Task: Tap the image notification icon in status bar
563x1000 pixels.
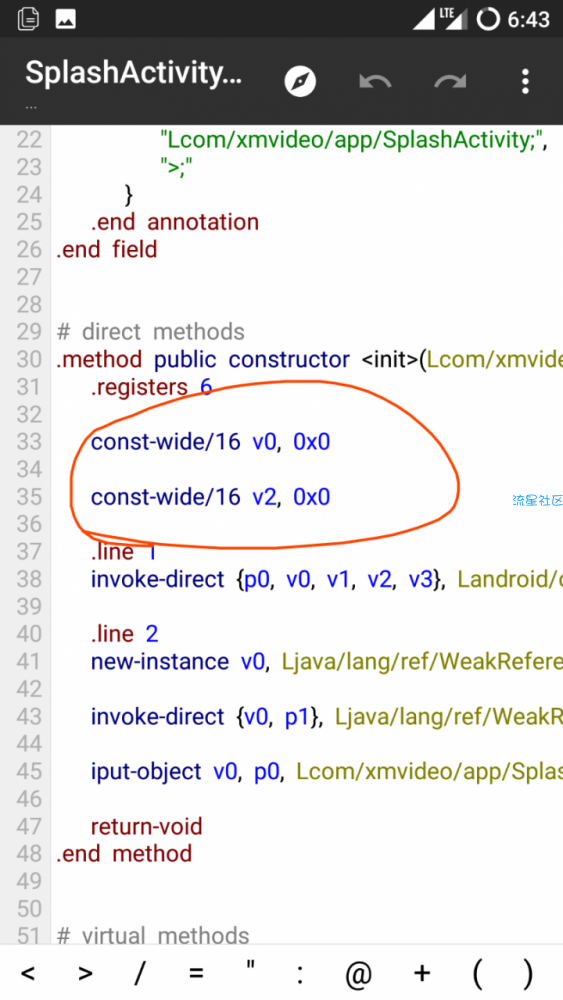Action: coord(66,19)
